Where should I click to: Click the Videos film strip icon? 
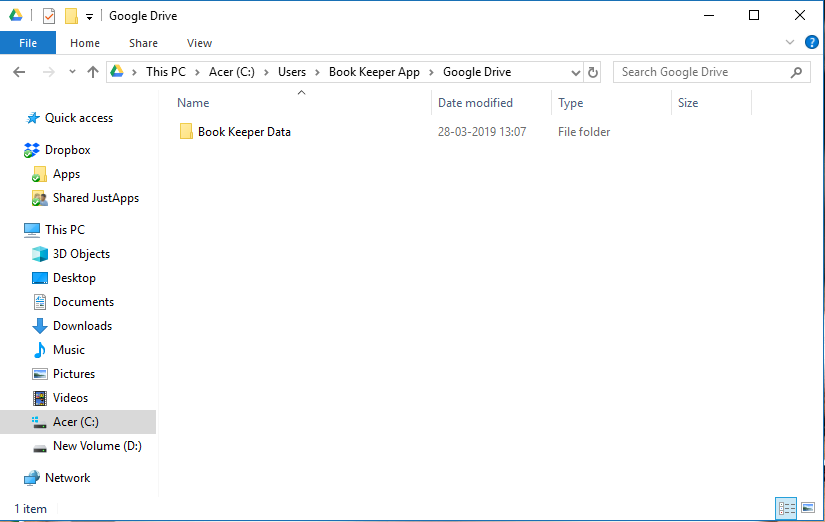tap(40, 398)
